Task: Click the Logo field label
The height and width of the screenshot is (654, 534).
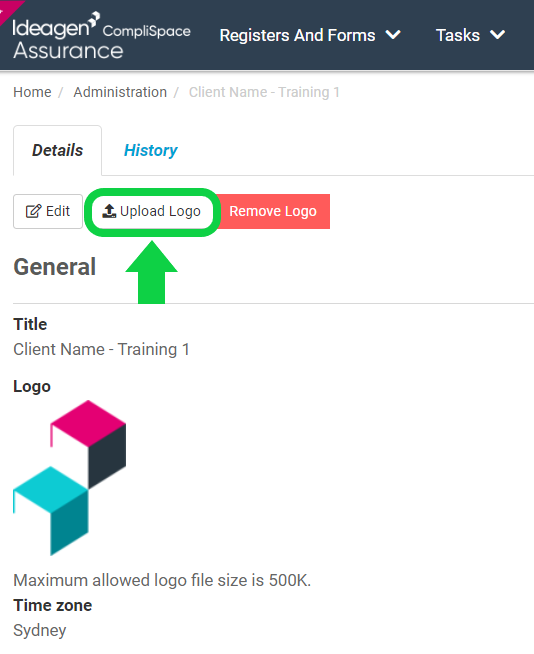Action: coord(32,386)
